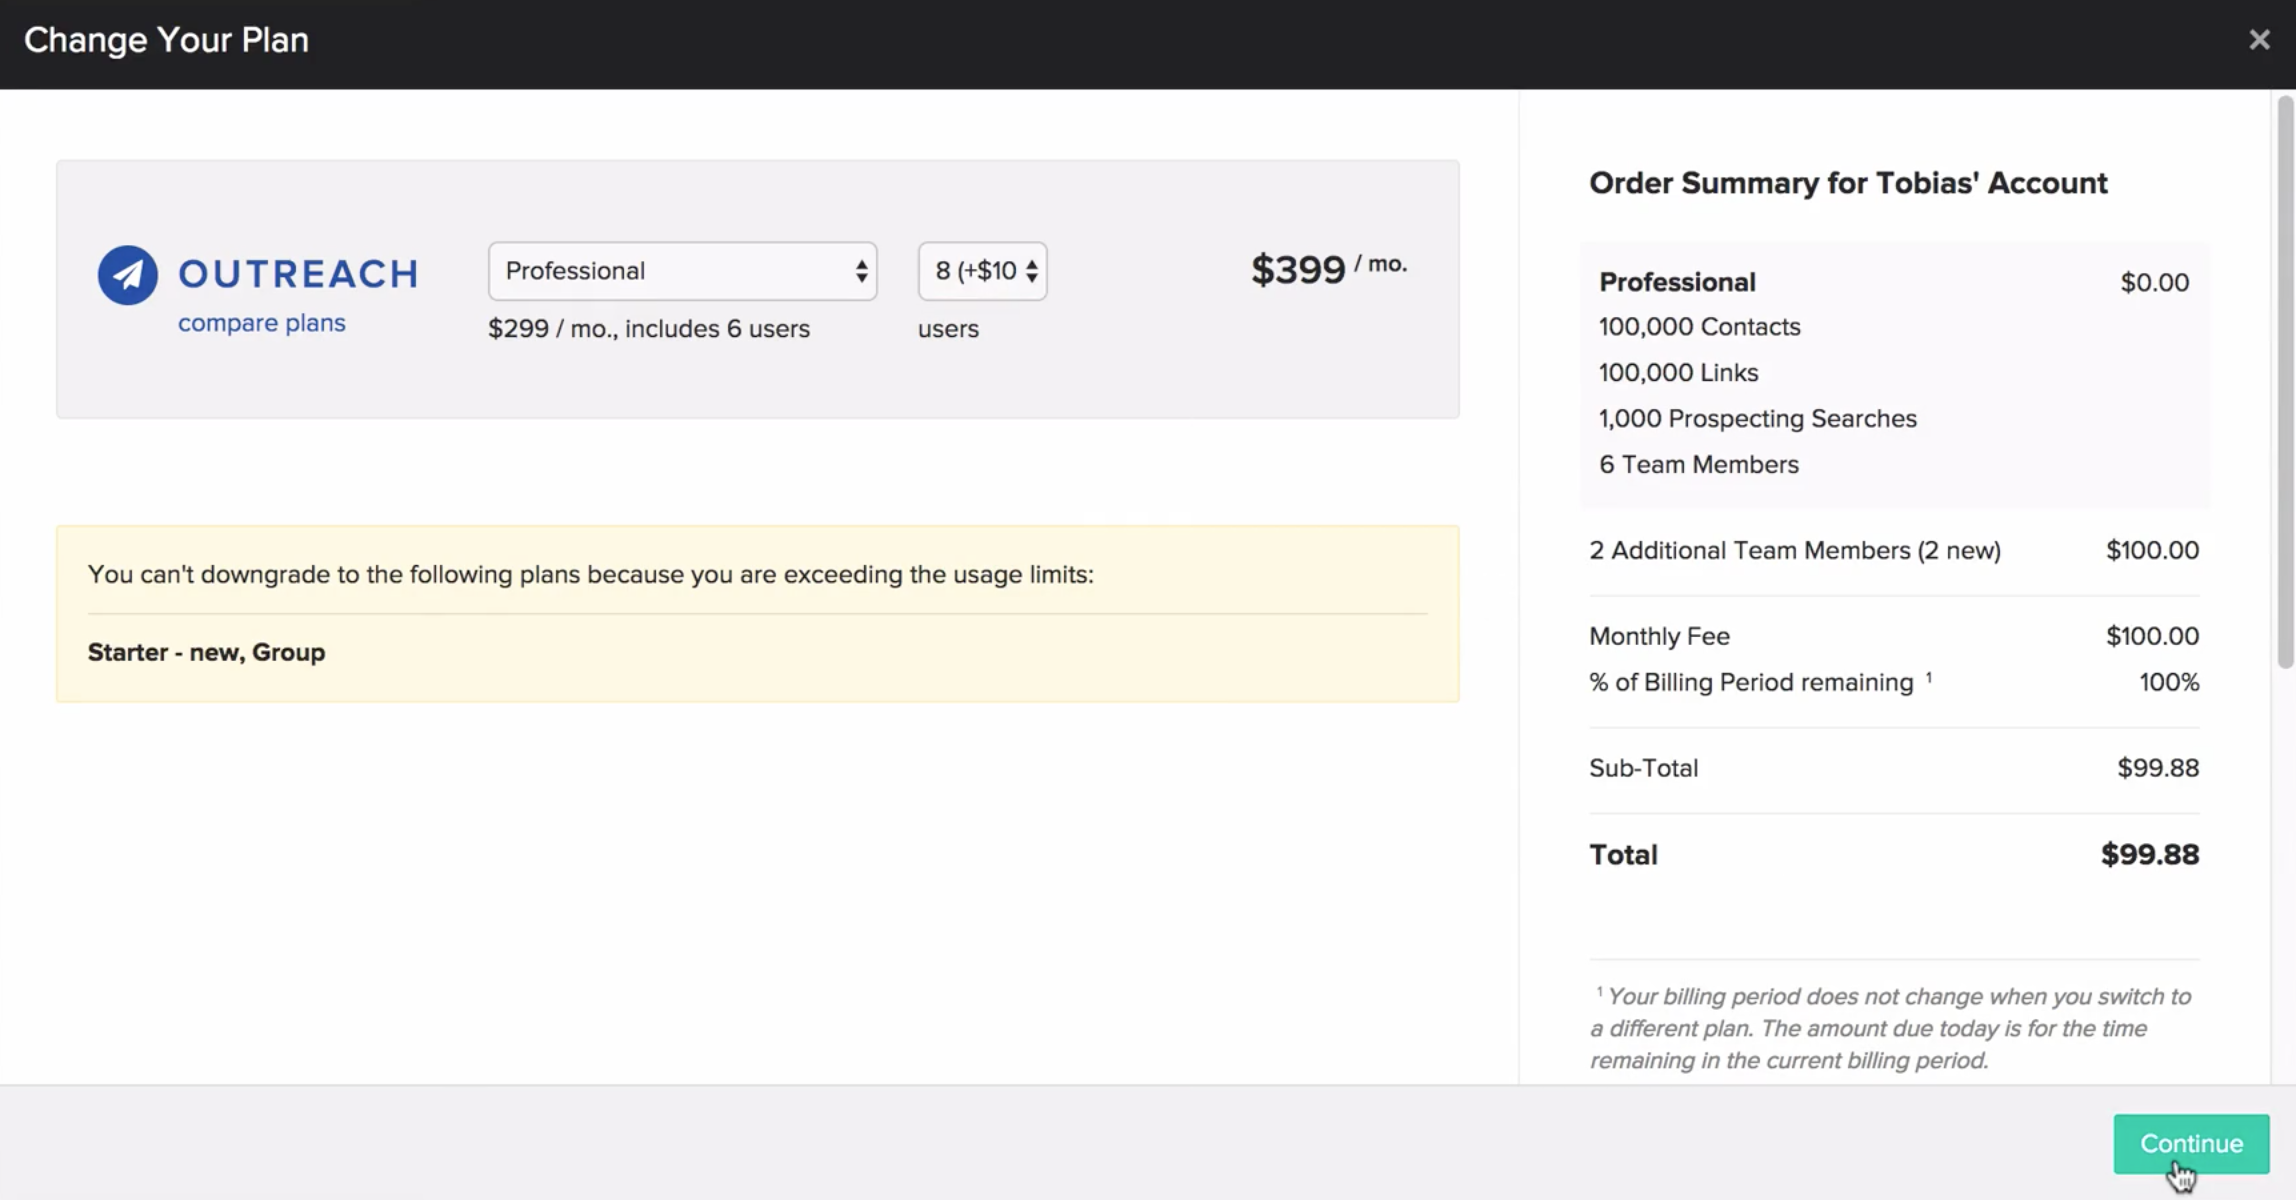This screenshot has height=1200, width=2296.
Task: Click the billing period footnote text
Action: (1890, 1028)
